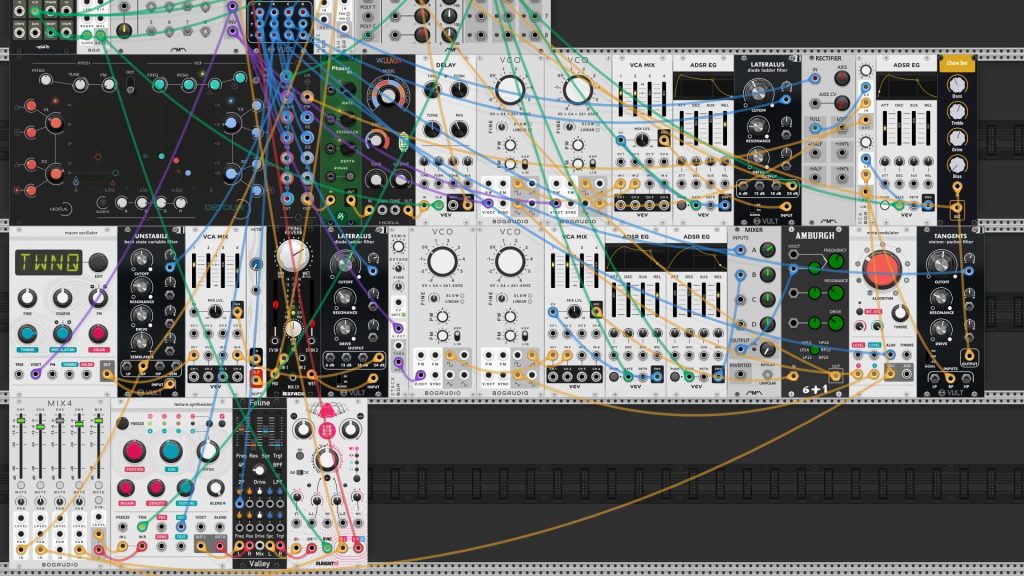Image resolution: width=1024 pixels, height=576 pixels.
Task: Click the white PITCH knob on texture synthesizer
Action: click(x=208, y=451)
